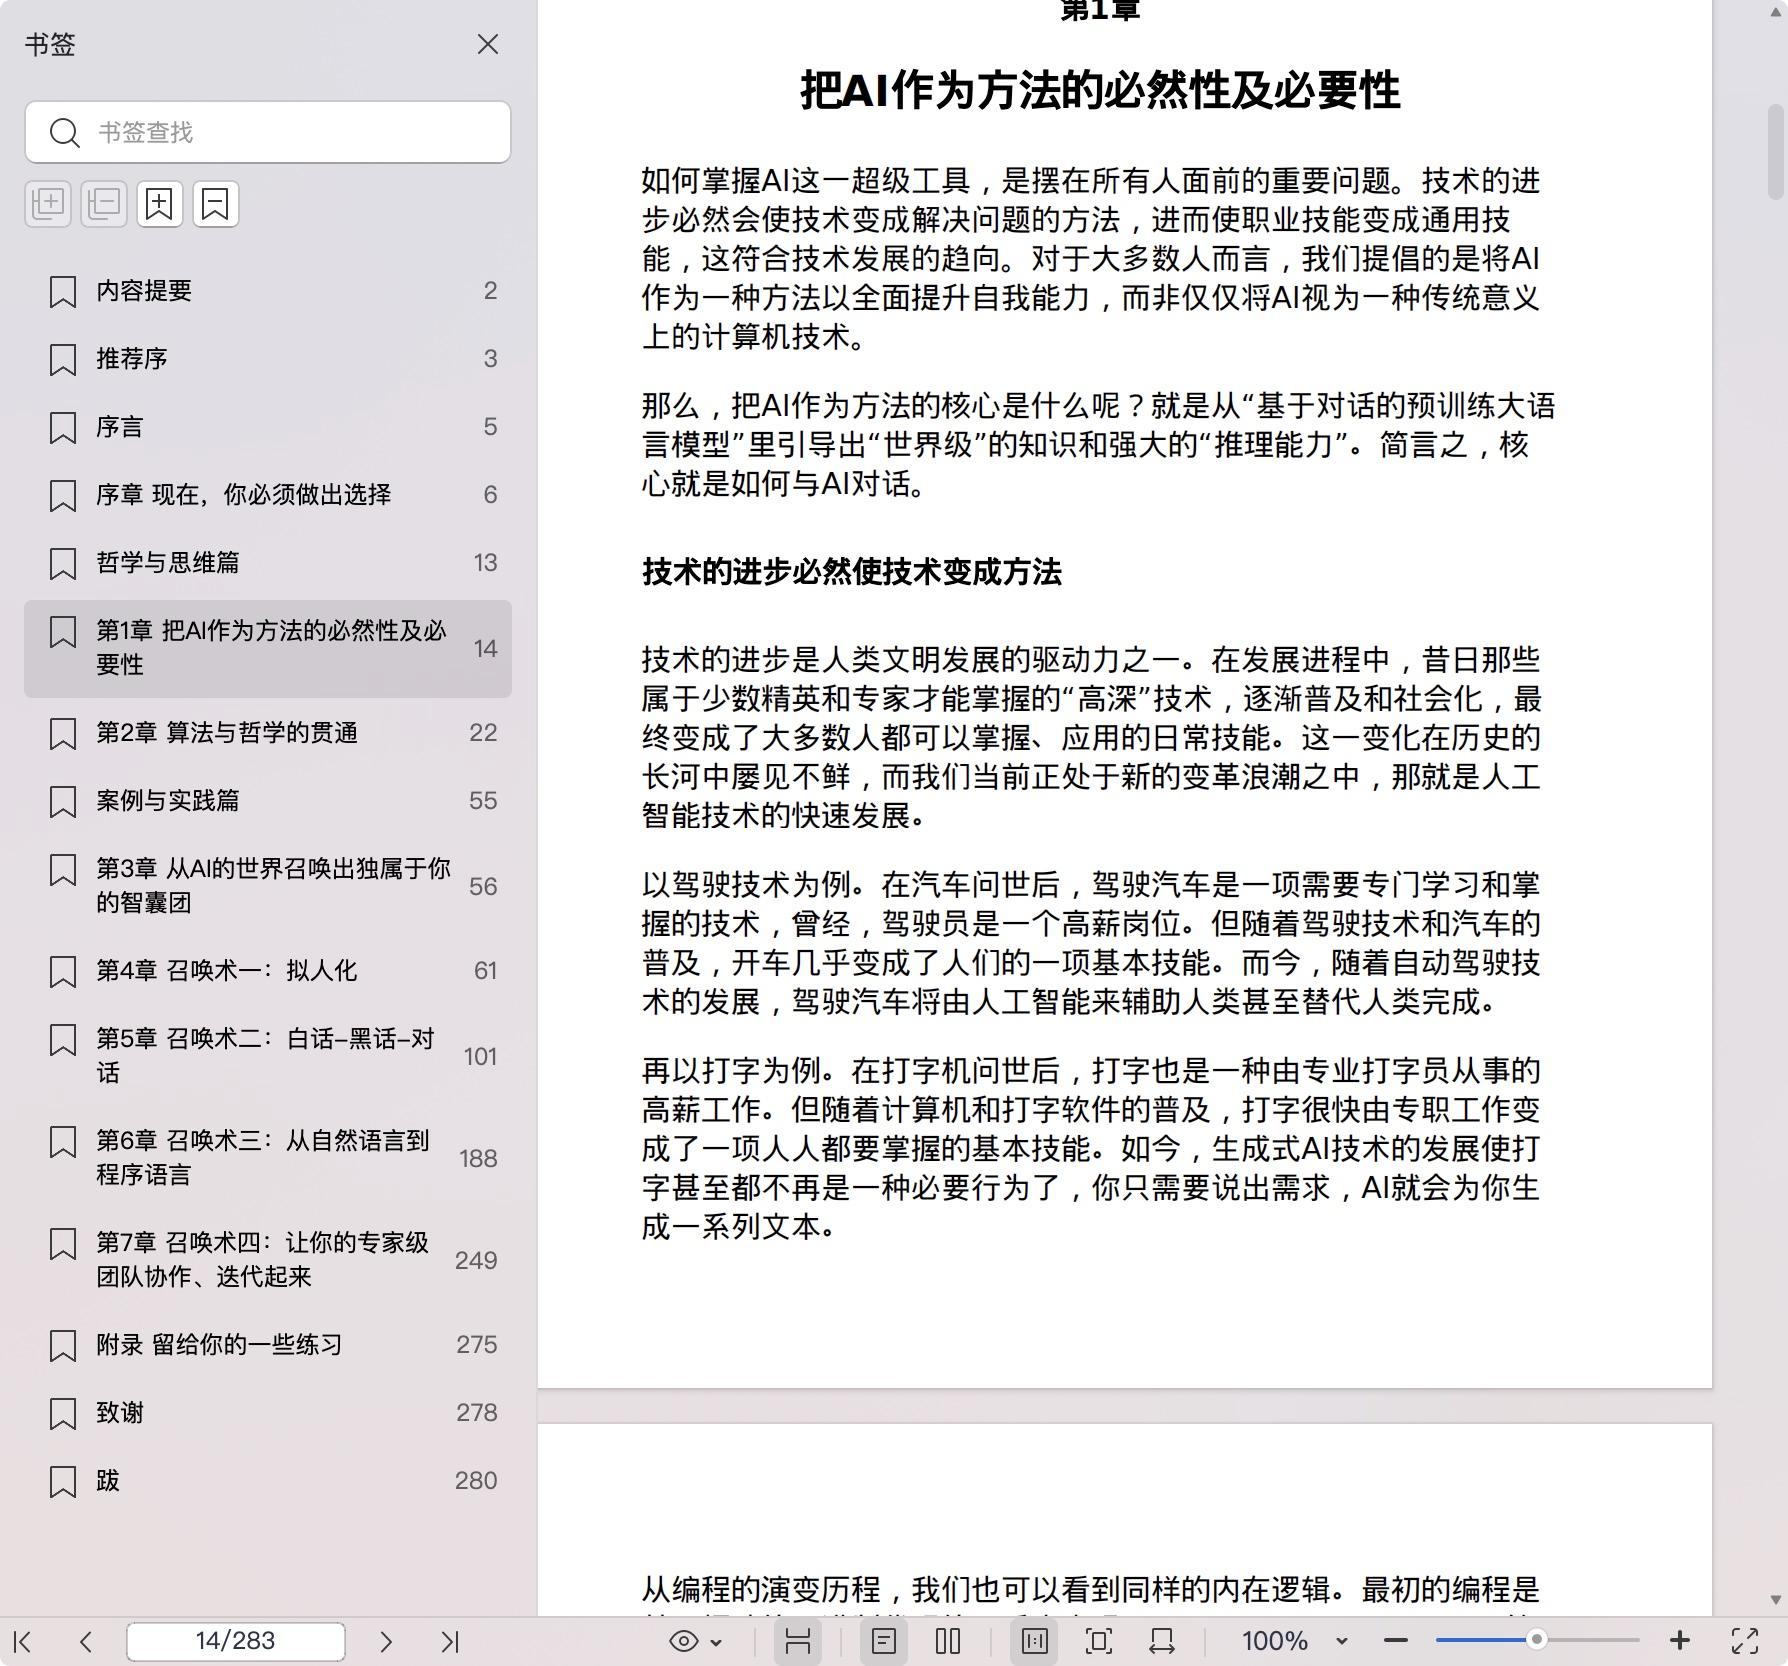
Task: Expand all bookmarks icon
Action: [x=48, y=204]
